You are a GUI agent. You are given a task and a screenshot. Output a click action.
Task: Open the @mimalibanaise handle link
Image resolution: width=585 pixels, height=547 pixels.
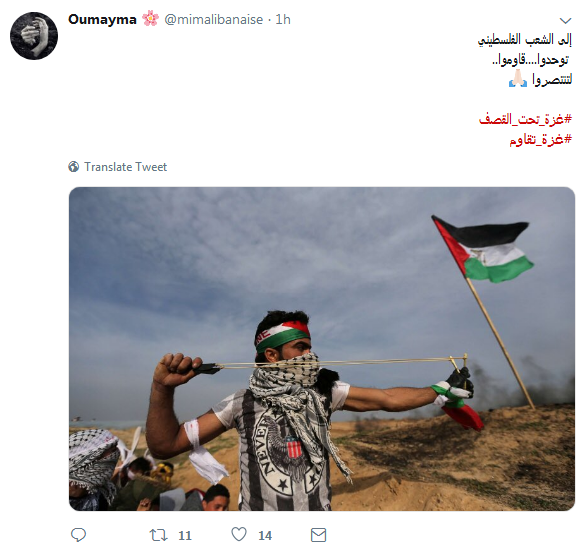coord(213,19)
